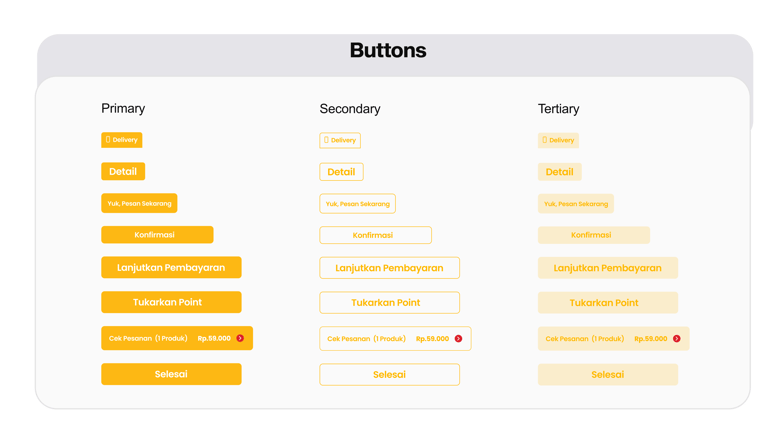Image resolution: width=768 pixels, height=443 pixels.
Task: Click the primary filled Detail button
Action: click(123, 172)
